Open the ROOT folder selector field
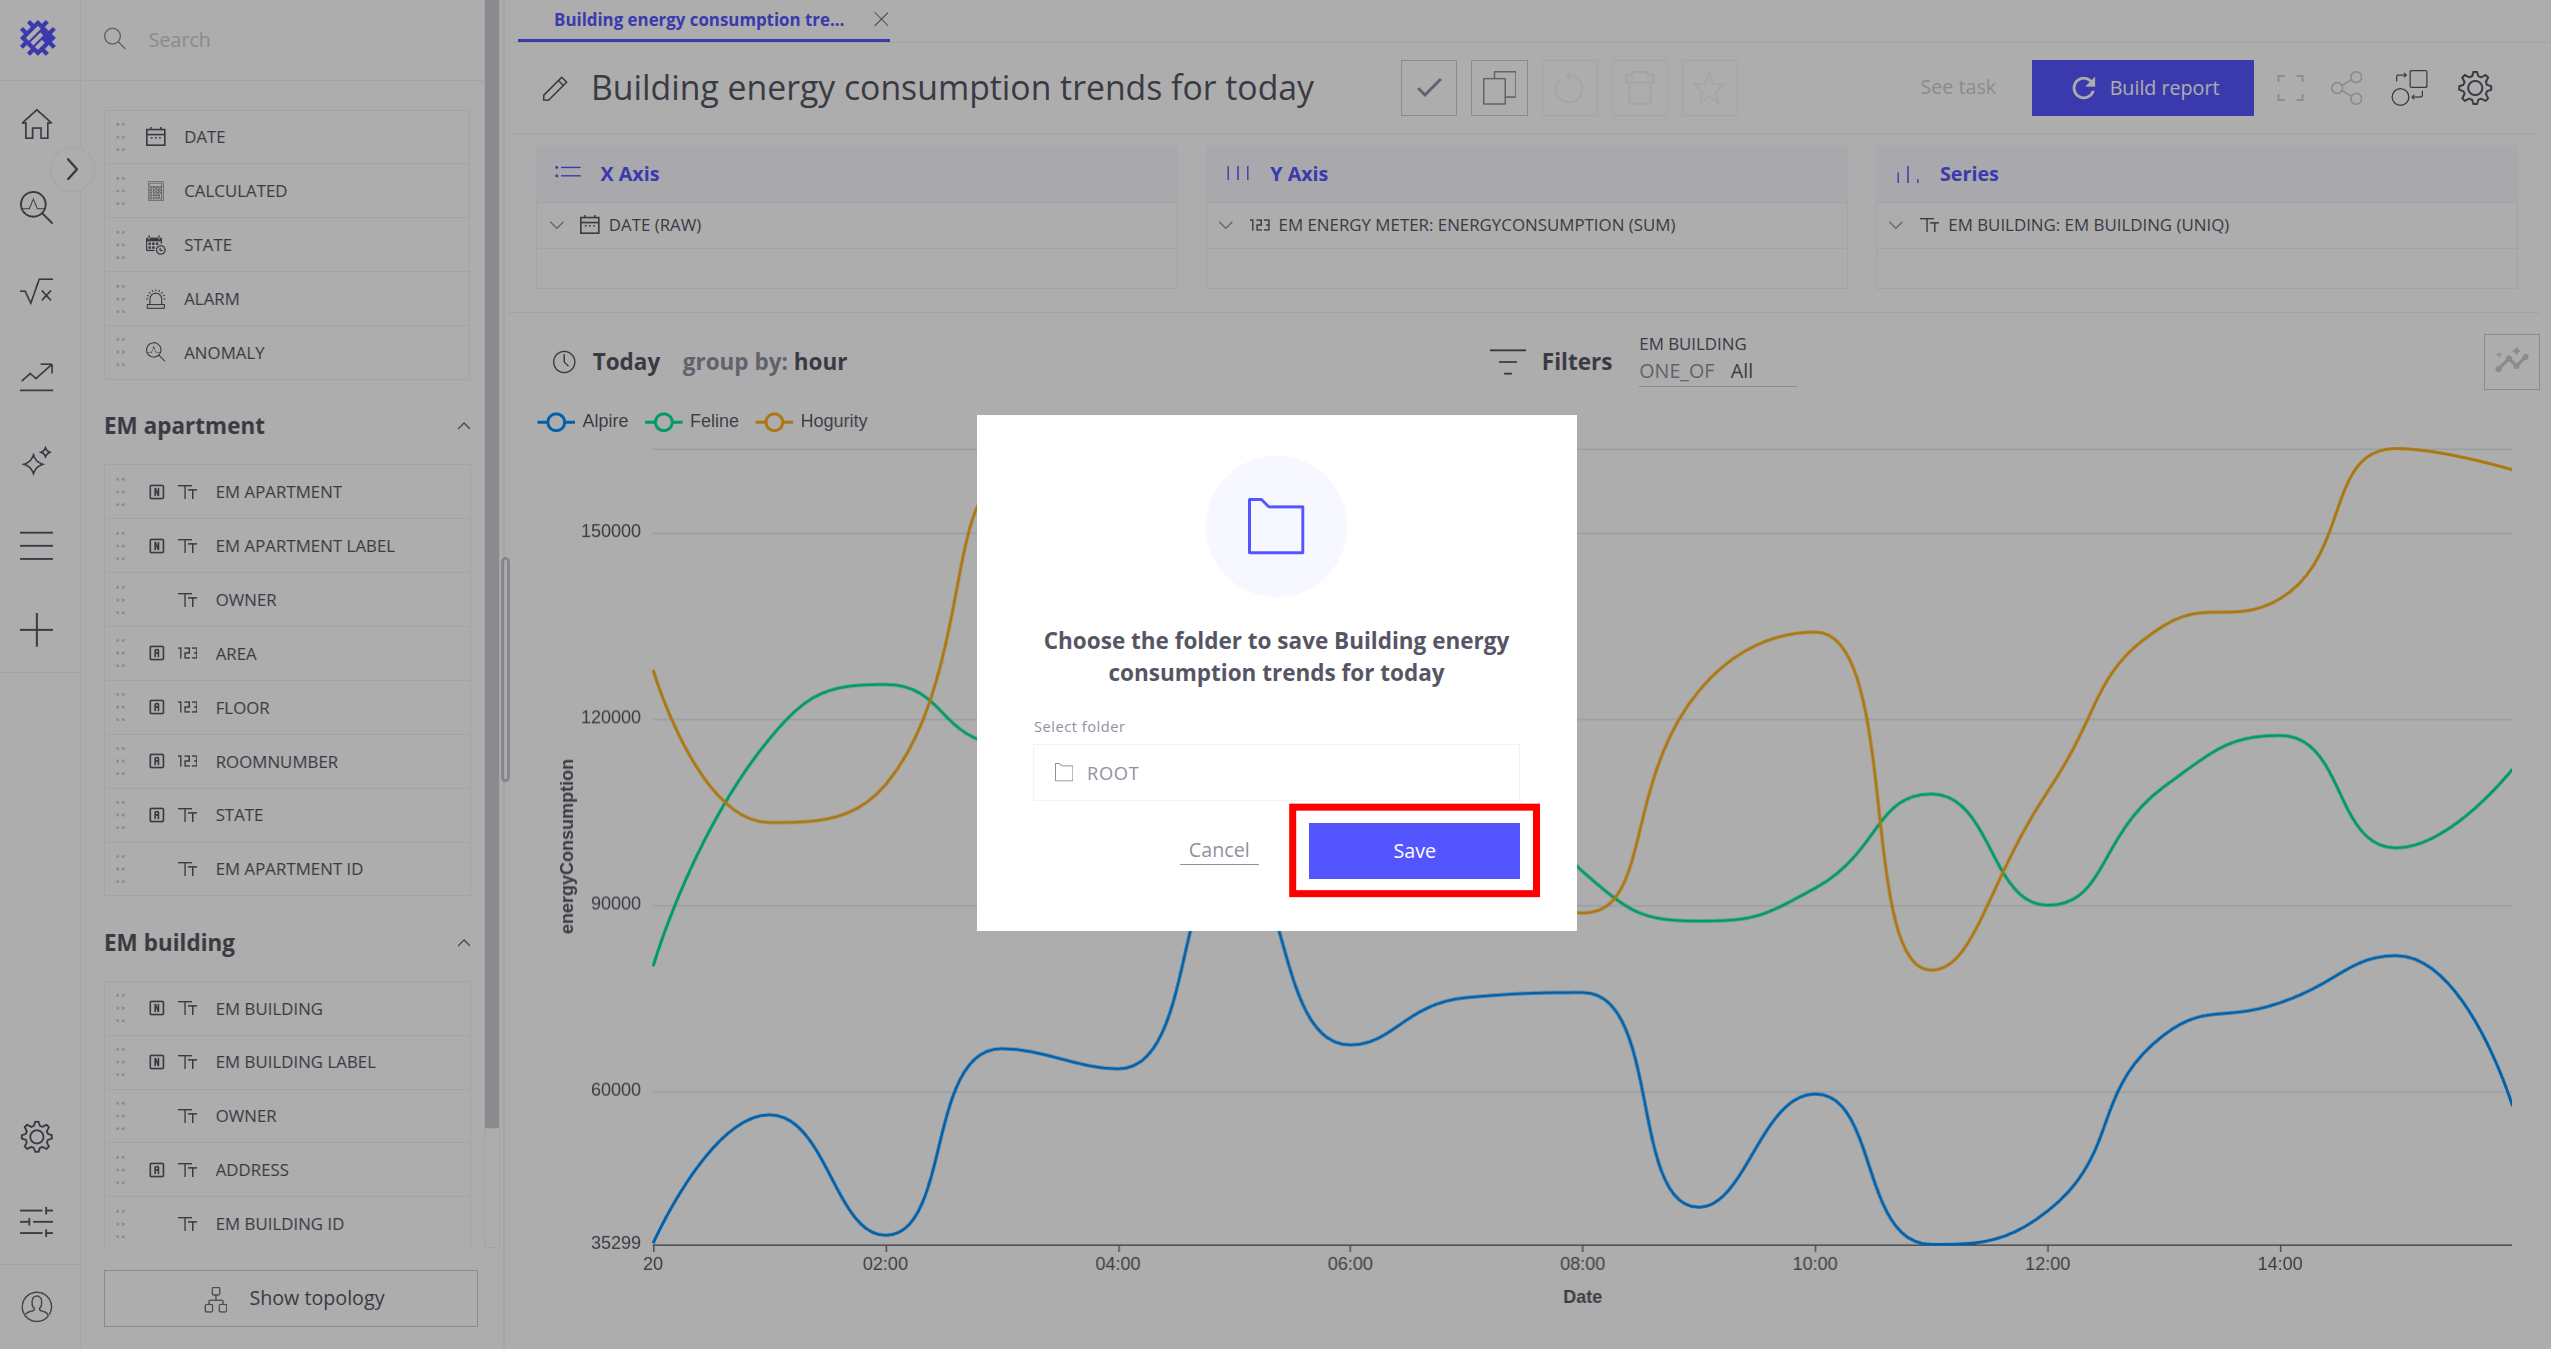The width and height of the screenshot is (2551, 1349). pyautogui.click(x=1275, y=772)
